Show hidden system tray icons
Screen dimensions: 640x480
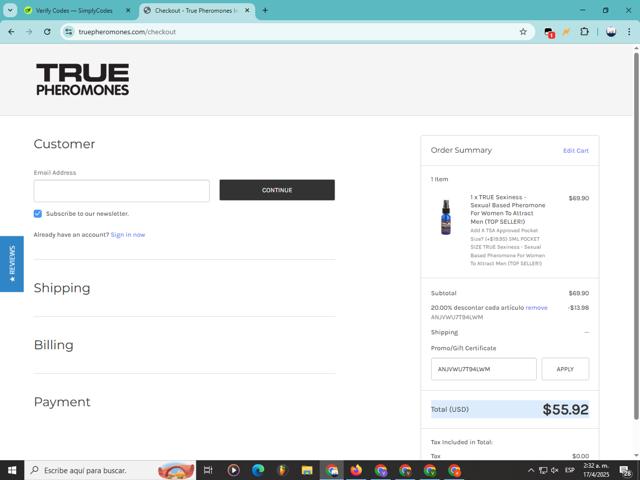click(x=531, y=470)
